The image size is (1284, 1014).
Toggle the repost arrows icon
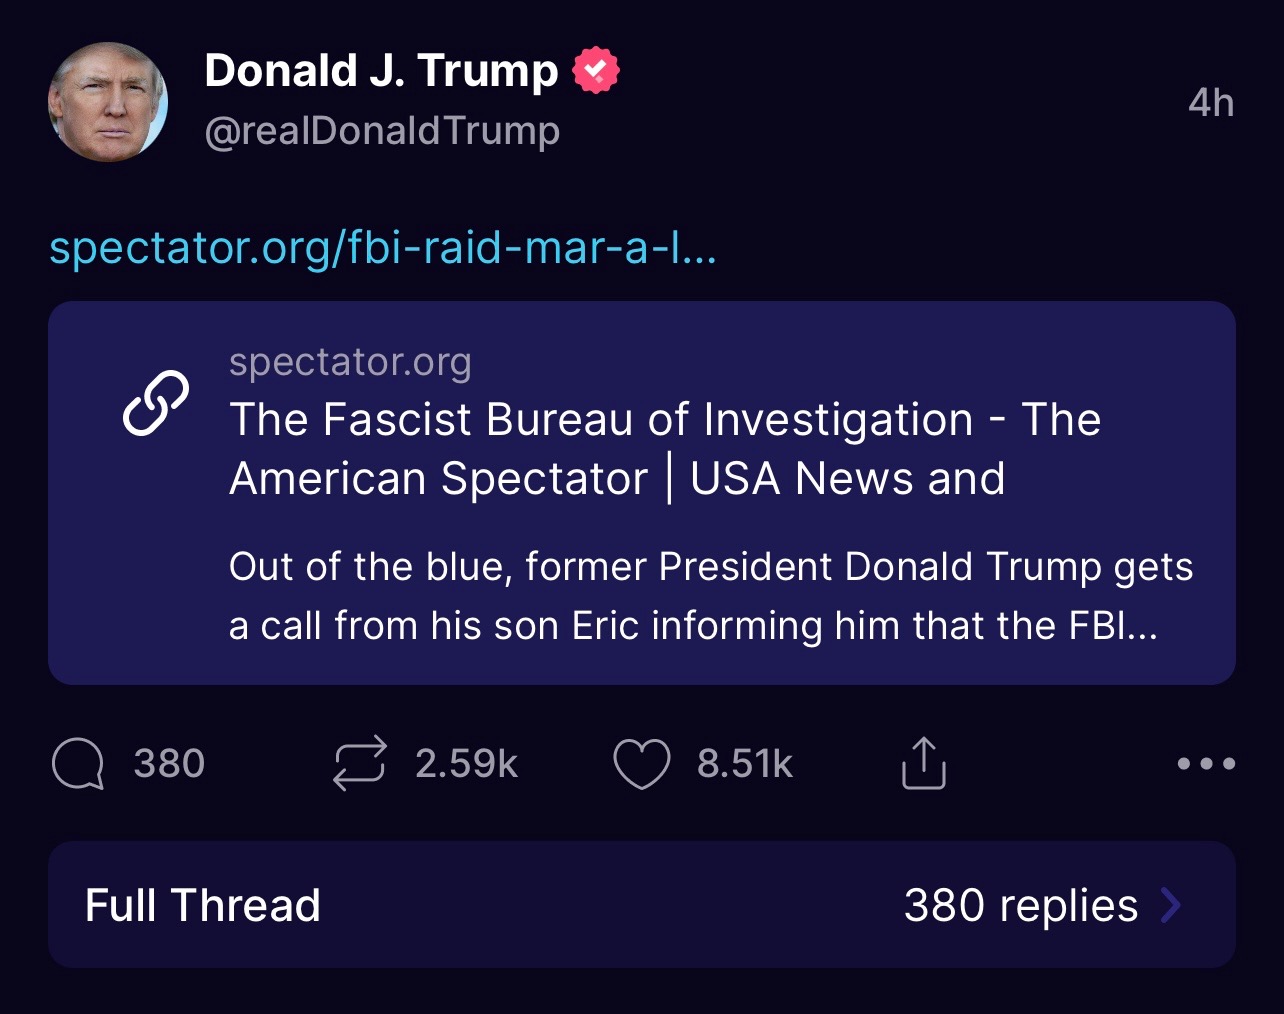coord(359,764)
